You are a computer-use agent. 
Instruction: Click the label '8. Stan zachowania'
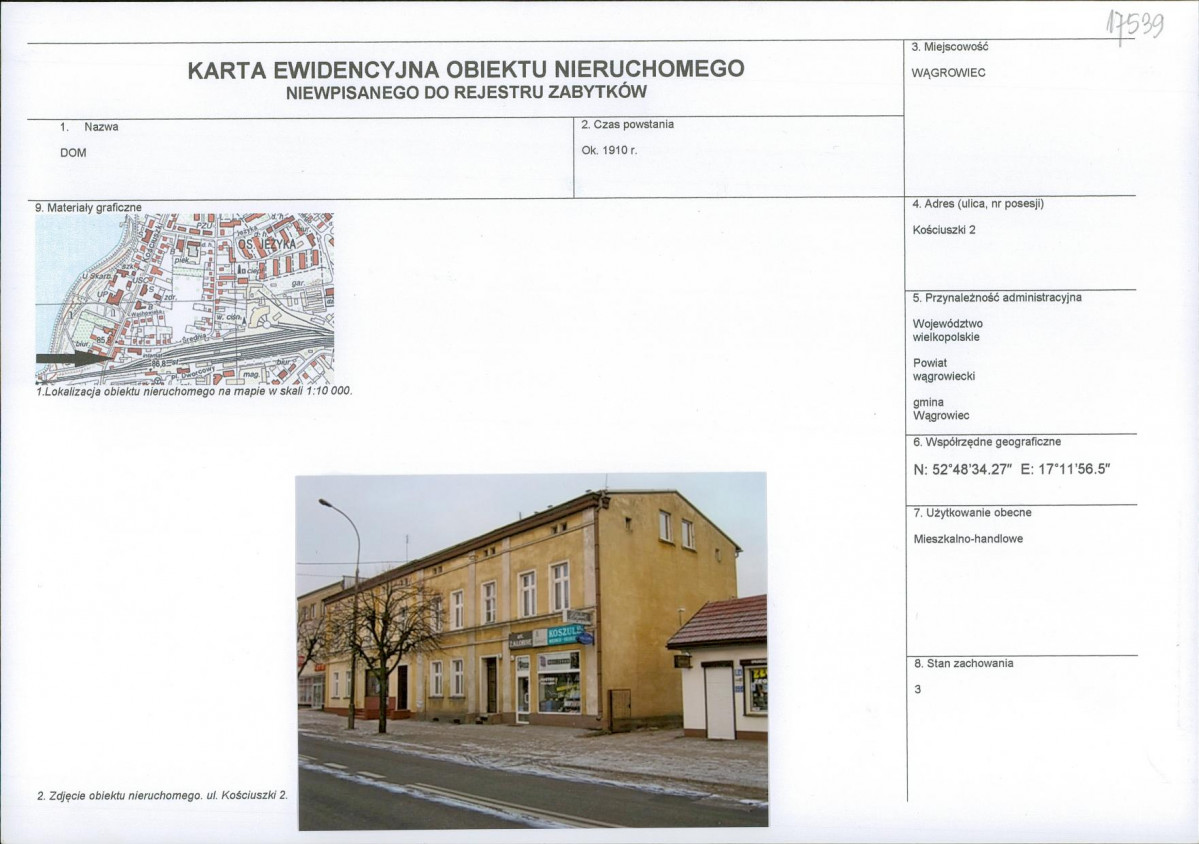[963, 664]
